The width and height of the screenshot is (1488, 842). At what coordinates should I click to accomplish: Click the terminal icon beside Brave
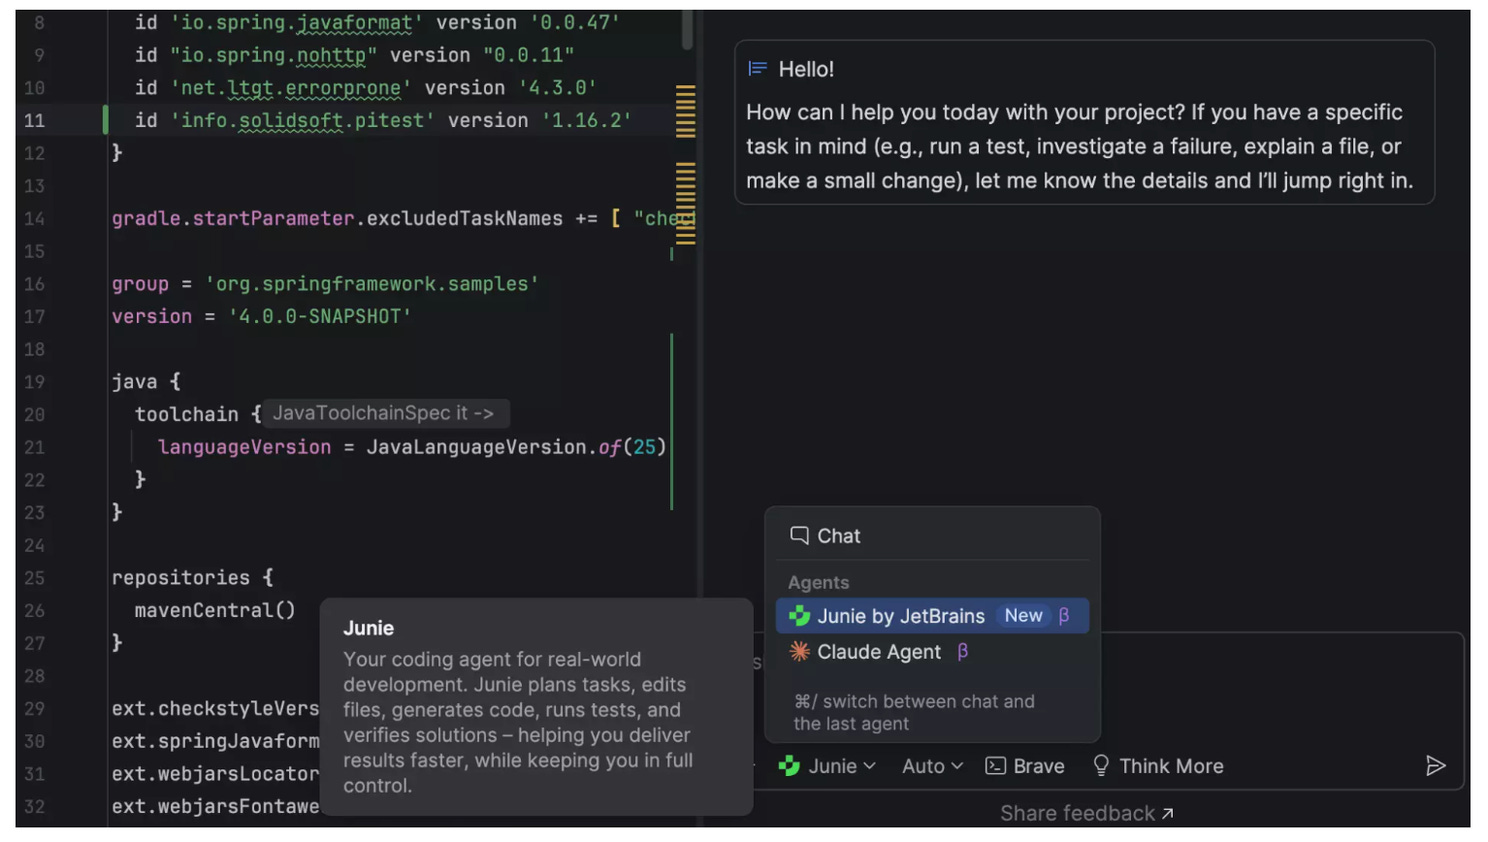995,766
